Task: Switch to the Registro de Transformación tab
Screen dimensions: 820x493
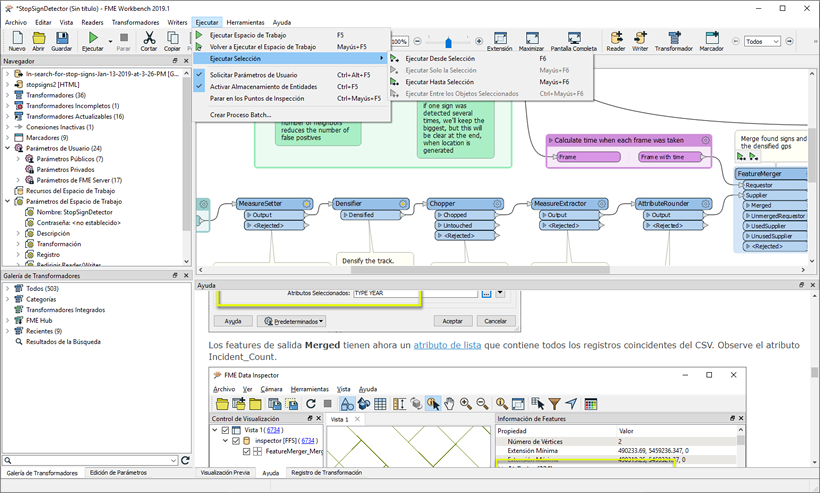Action: point(326,473)
